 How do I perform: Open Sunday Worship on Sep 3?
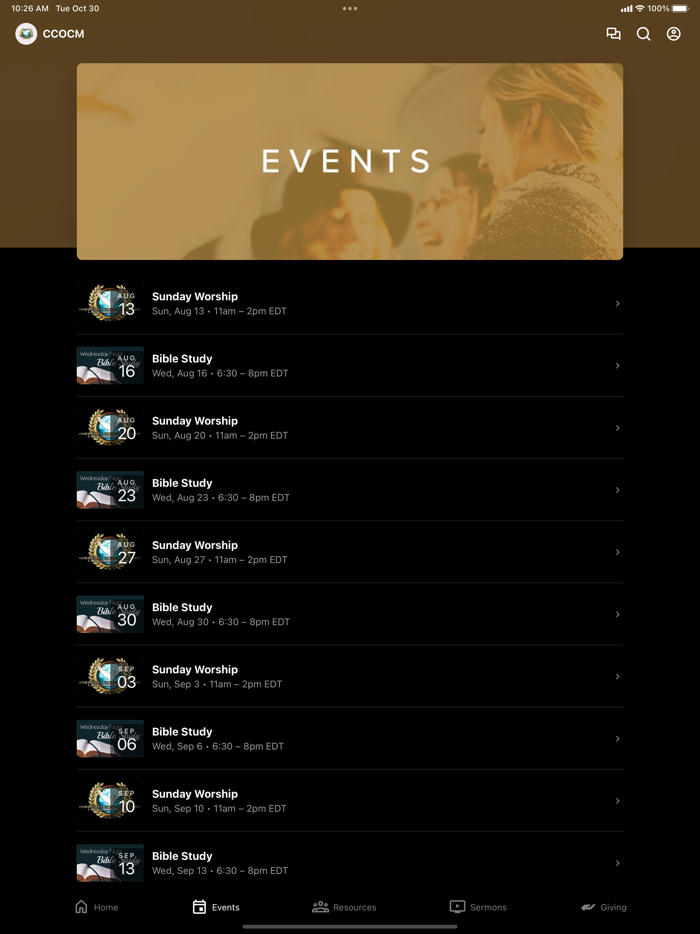(350, 677)
